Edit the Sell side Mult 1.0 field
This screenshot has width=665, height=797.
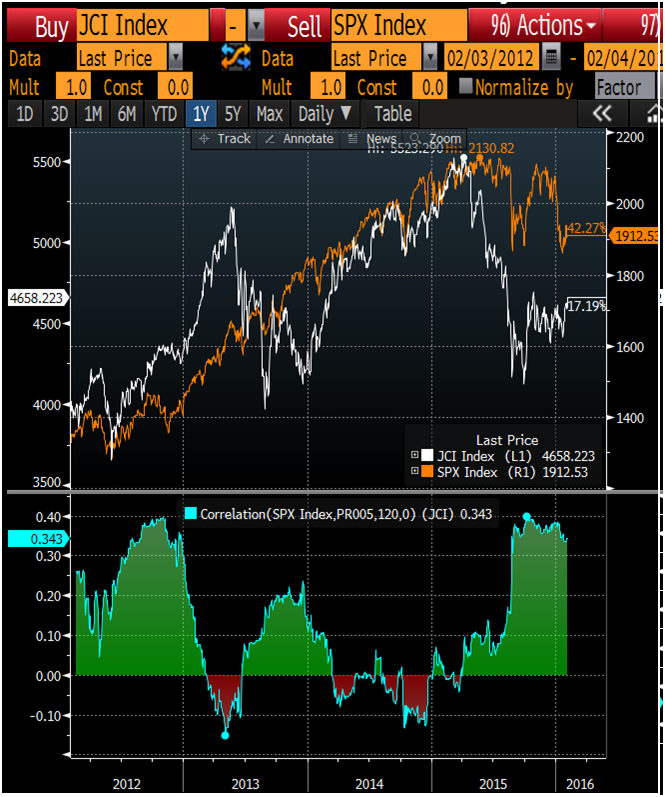click(328, 87)
